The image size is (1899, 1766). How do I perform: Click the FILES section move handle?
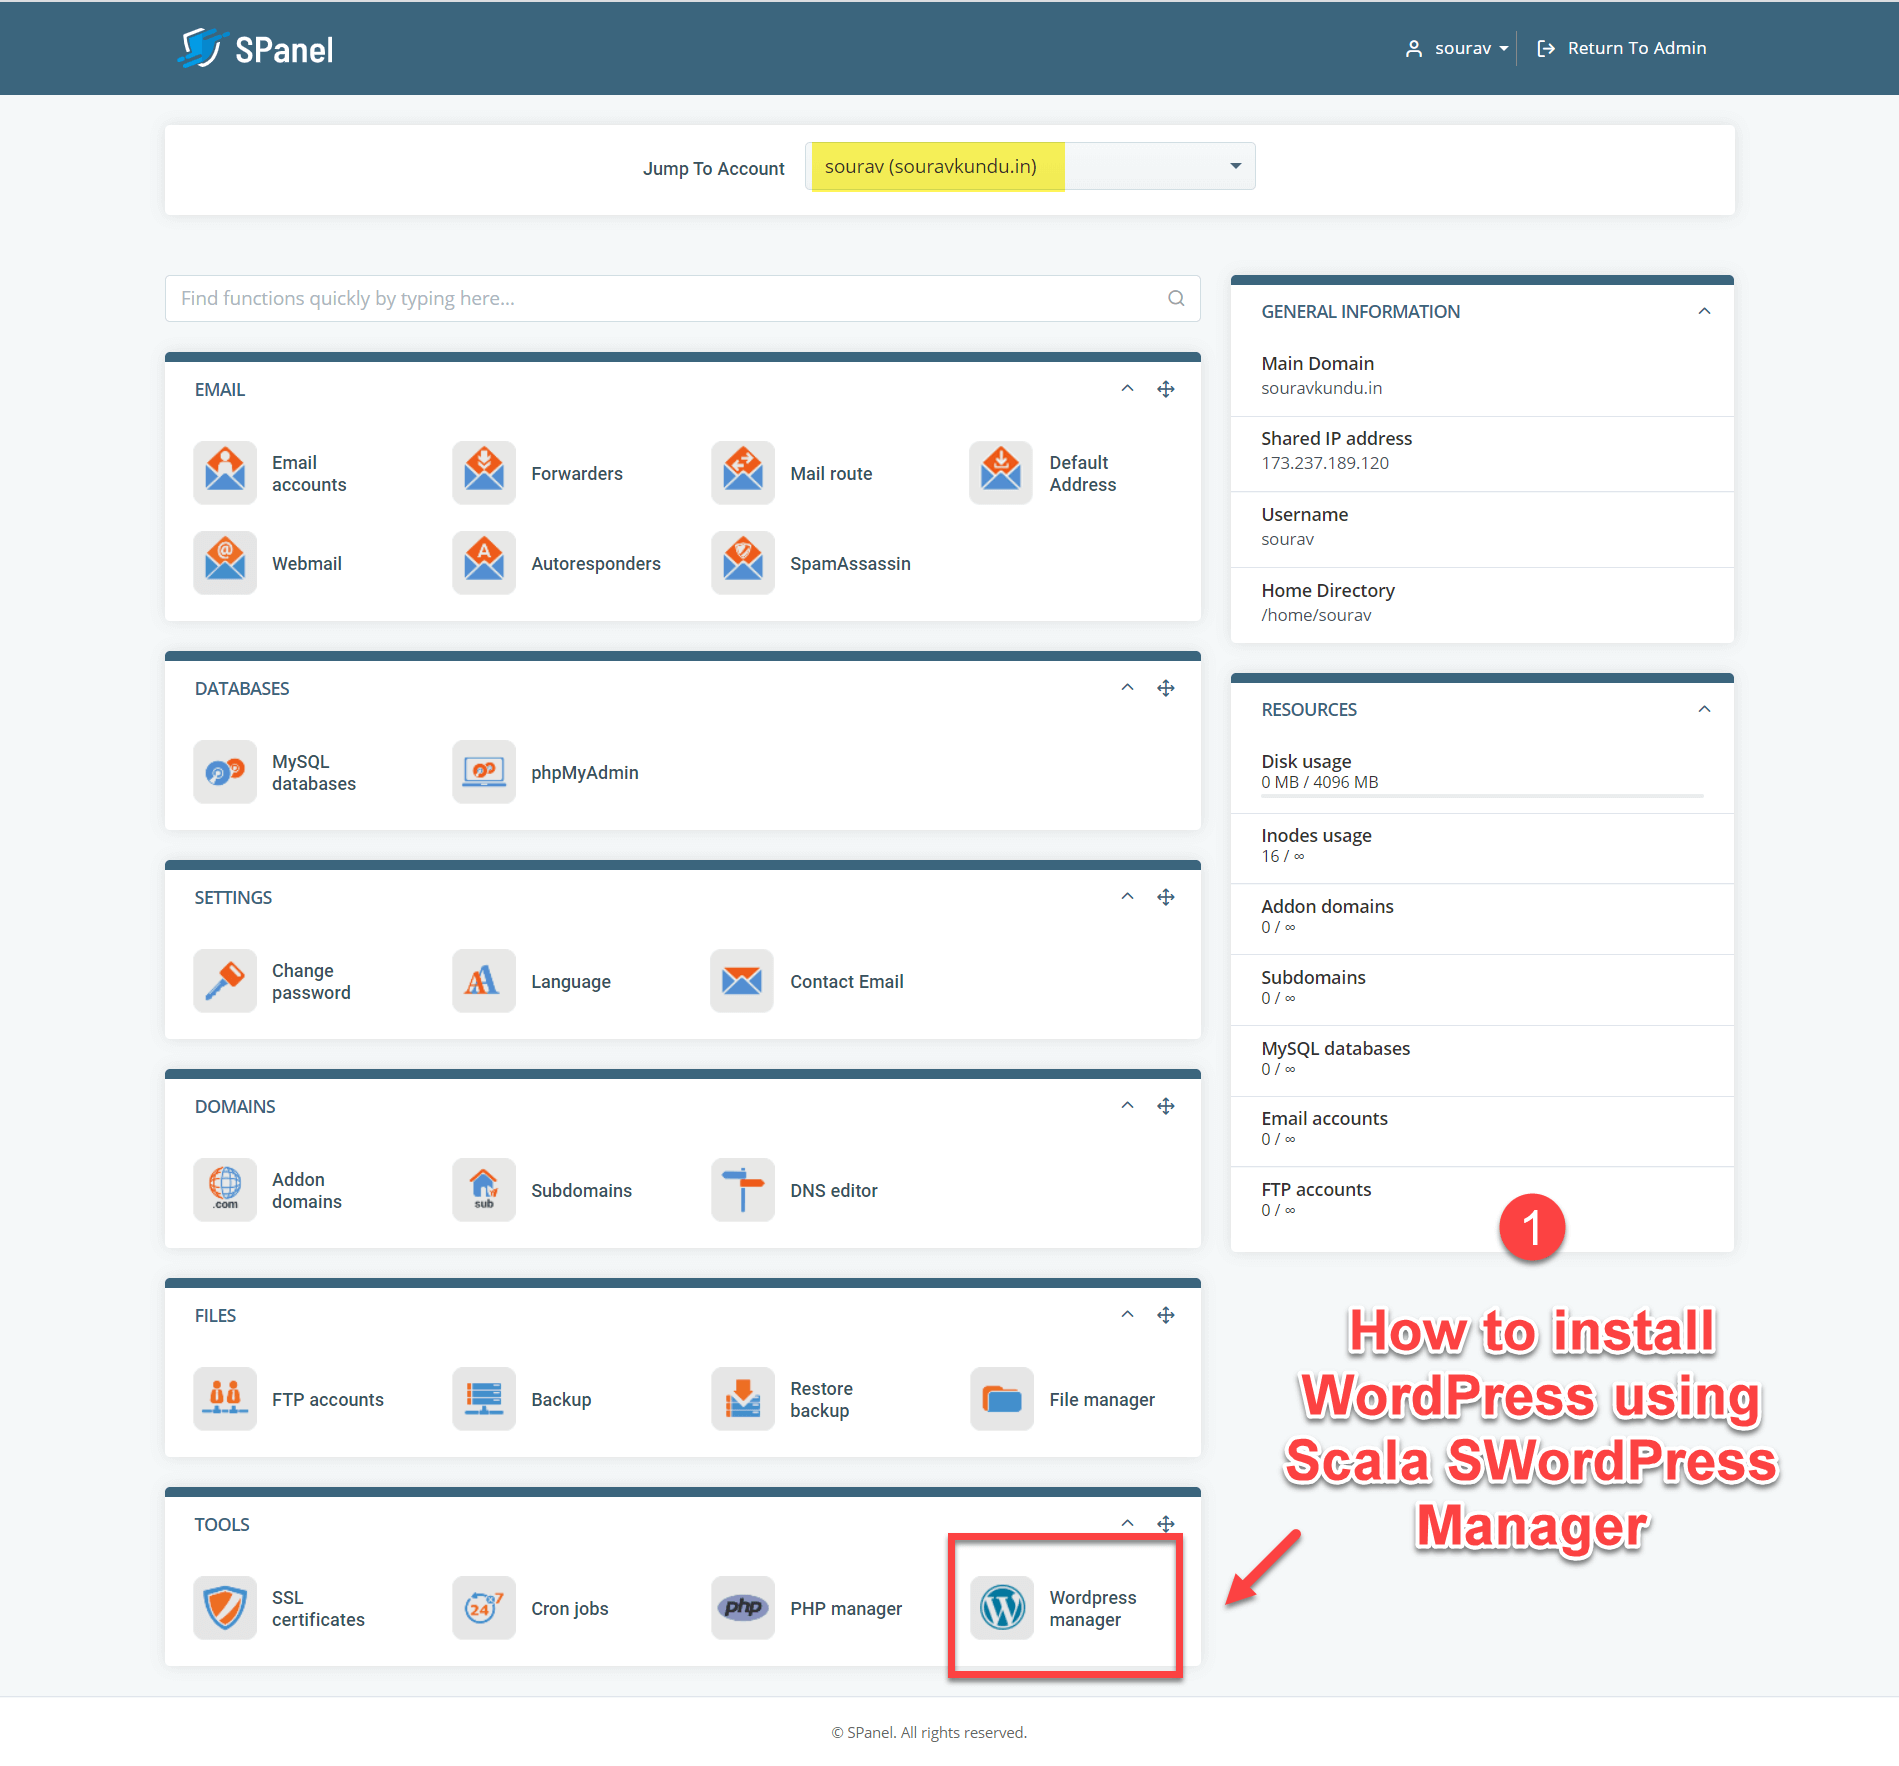(1166, 1315)
